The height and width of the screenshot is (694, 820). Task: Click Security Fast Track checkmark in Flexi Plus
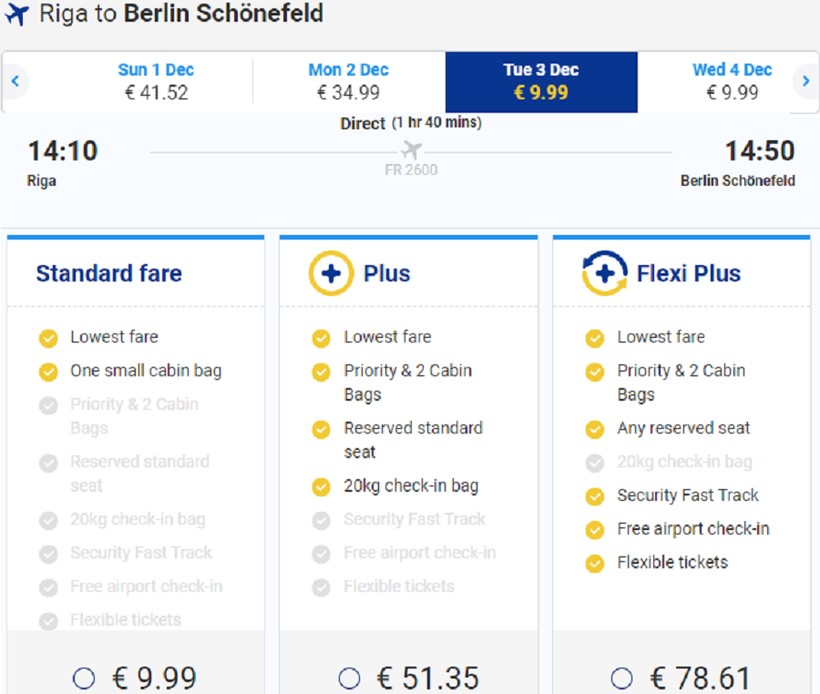click(595, 496)
